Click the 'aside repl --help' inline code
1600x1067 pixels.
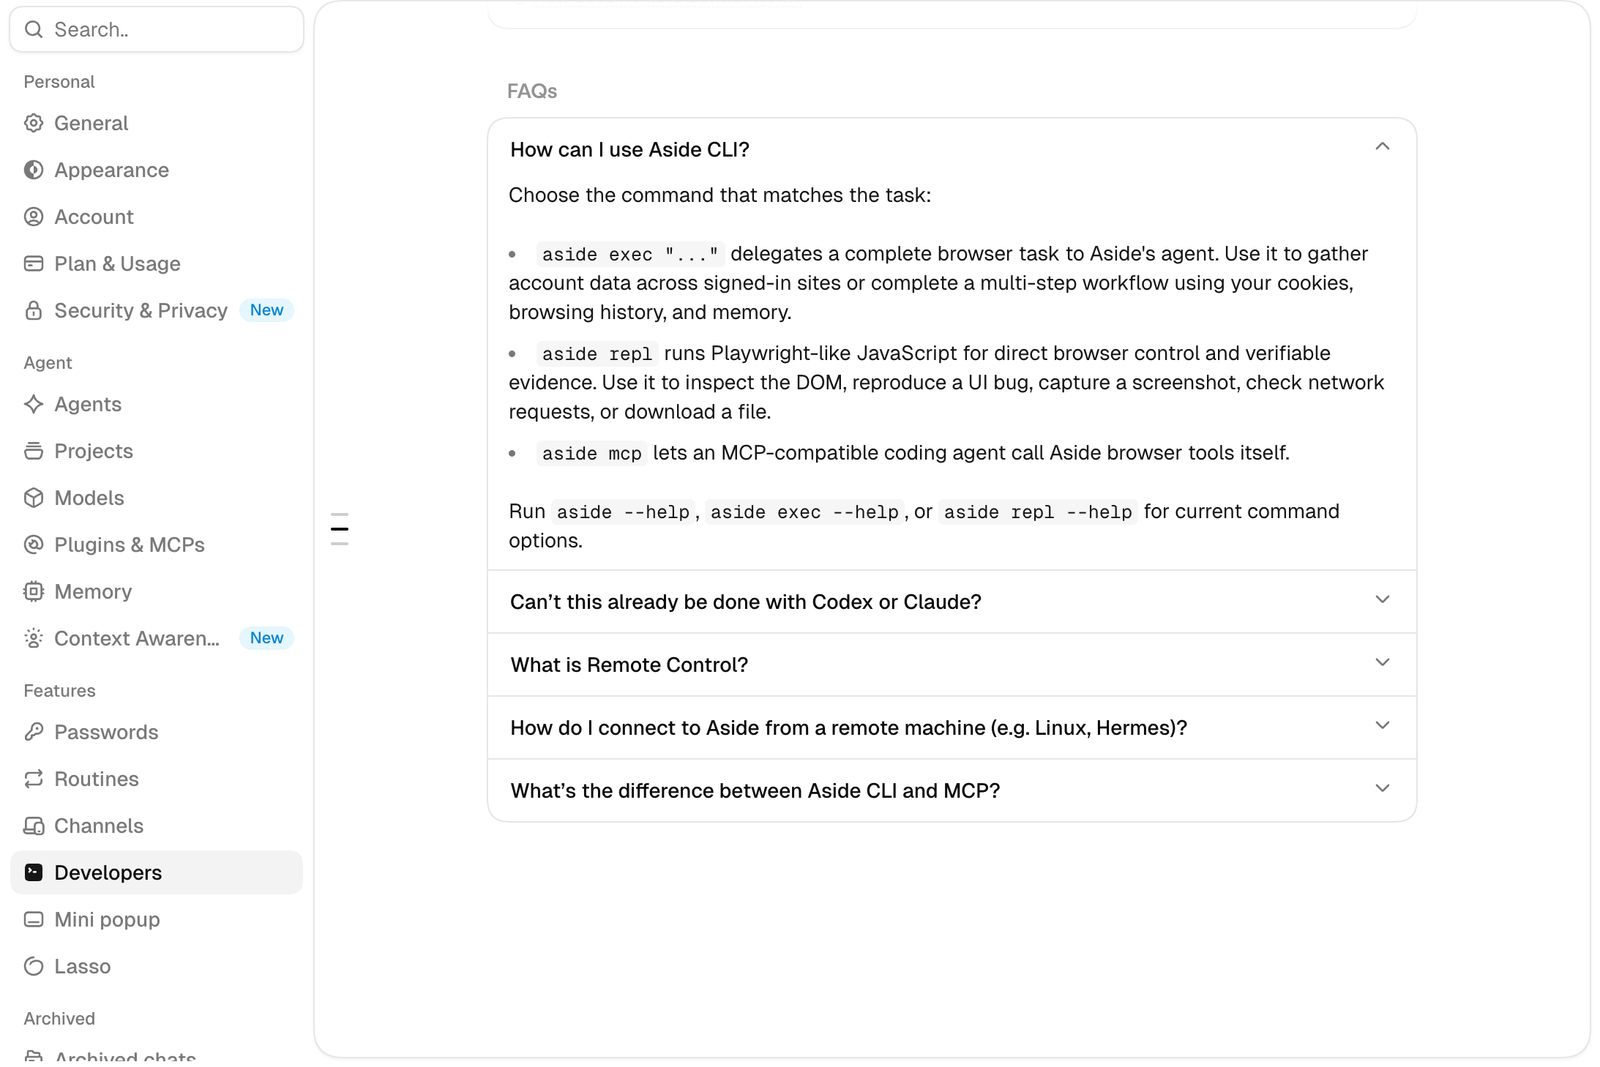pos(1038,512)
